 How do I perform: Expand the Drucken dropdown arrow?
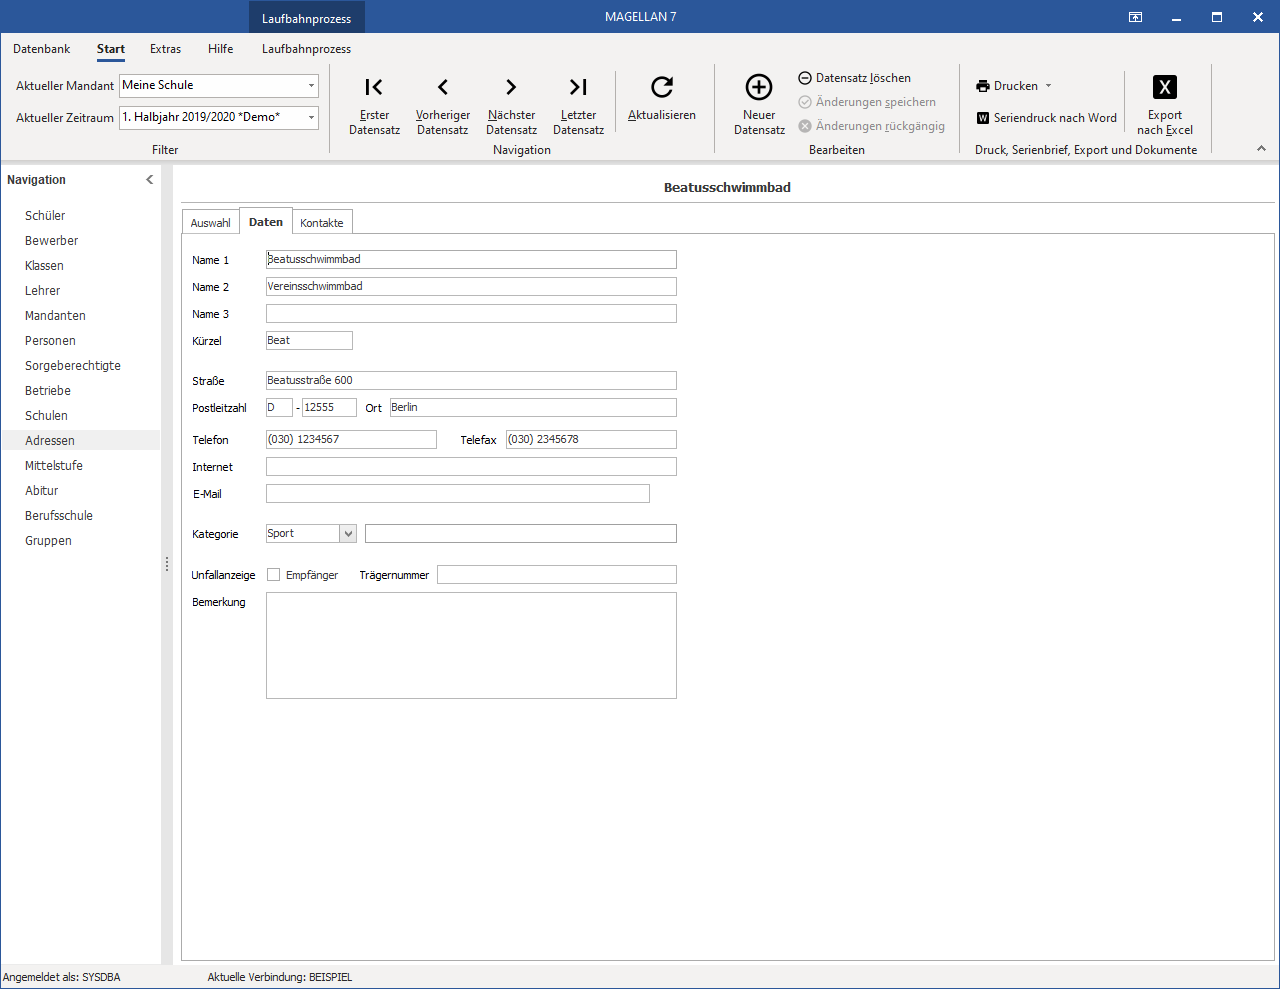[x=1048, y=86]
